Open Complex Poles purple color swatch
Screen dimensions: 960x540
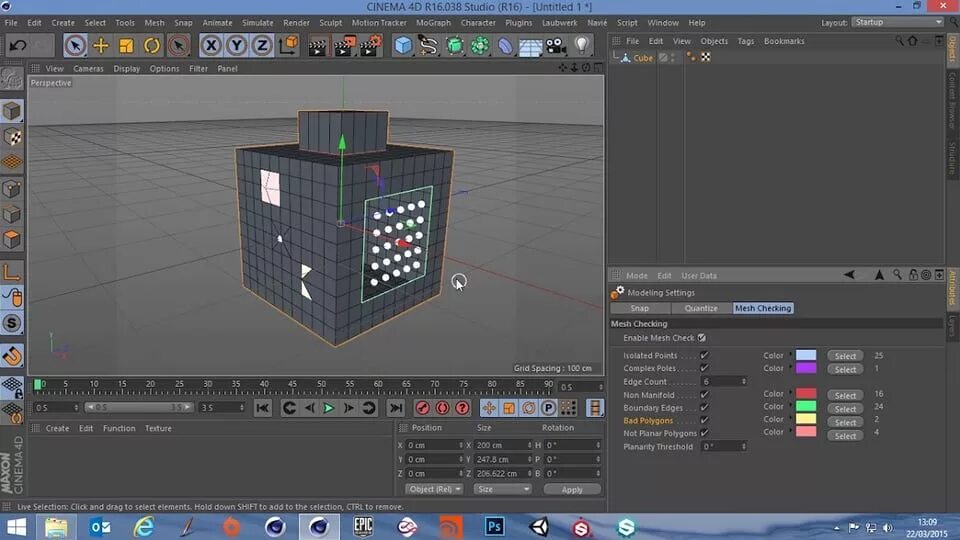[806, 368]
